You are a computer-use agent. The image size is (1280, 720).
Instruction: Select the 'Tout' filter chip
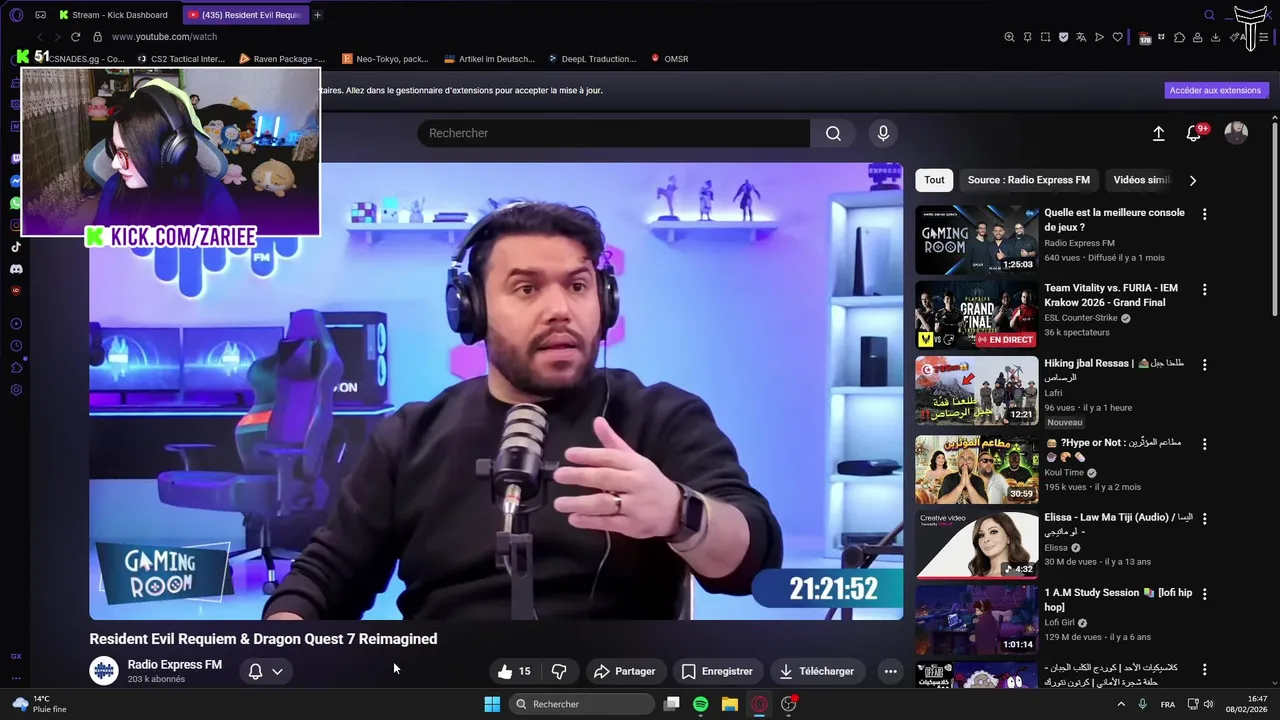[x=934, y=180]
